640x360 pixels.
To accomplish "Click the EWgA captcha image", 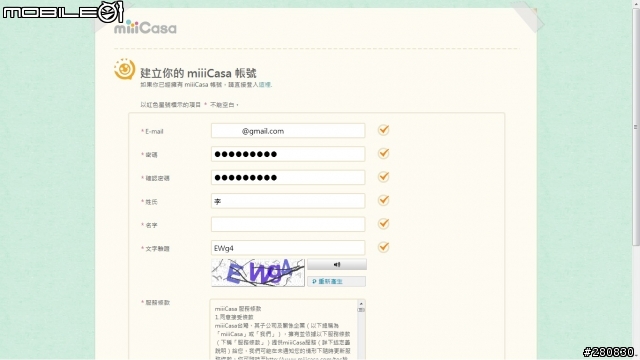I will click(x=258, y=273).
